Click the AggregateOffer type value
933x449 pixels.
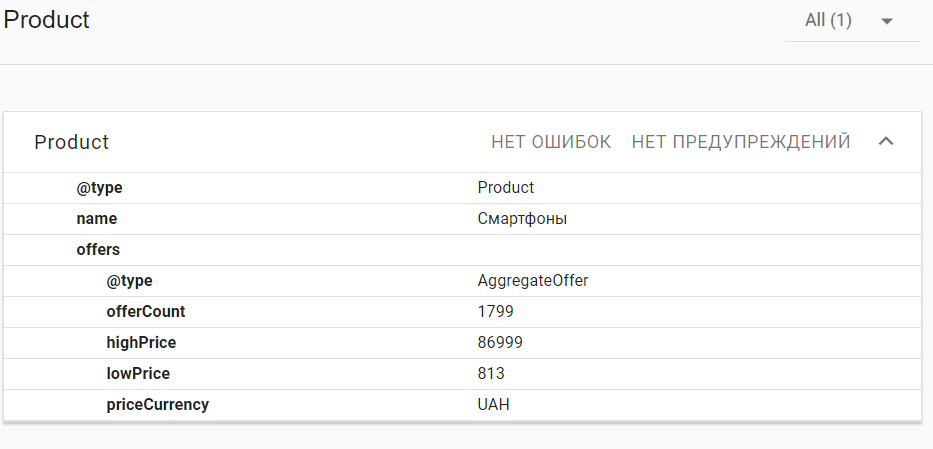(533, 281)
